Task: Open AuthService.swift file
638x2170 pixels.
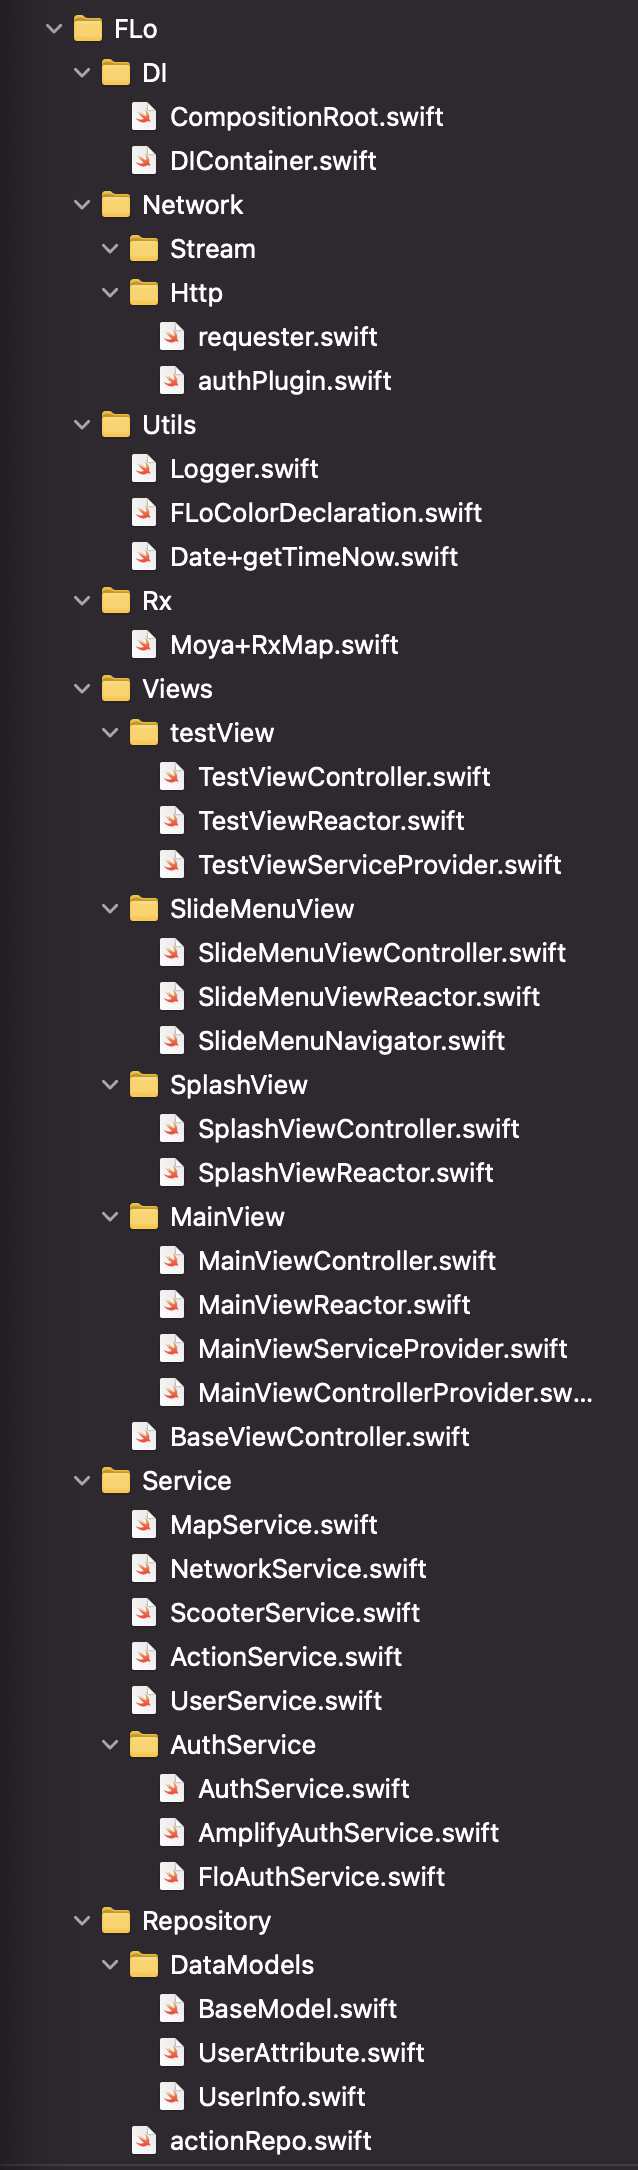Action: point(304,1789)
